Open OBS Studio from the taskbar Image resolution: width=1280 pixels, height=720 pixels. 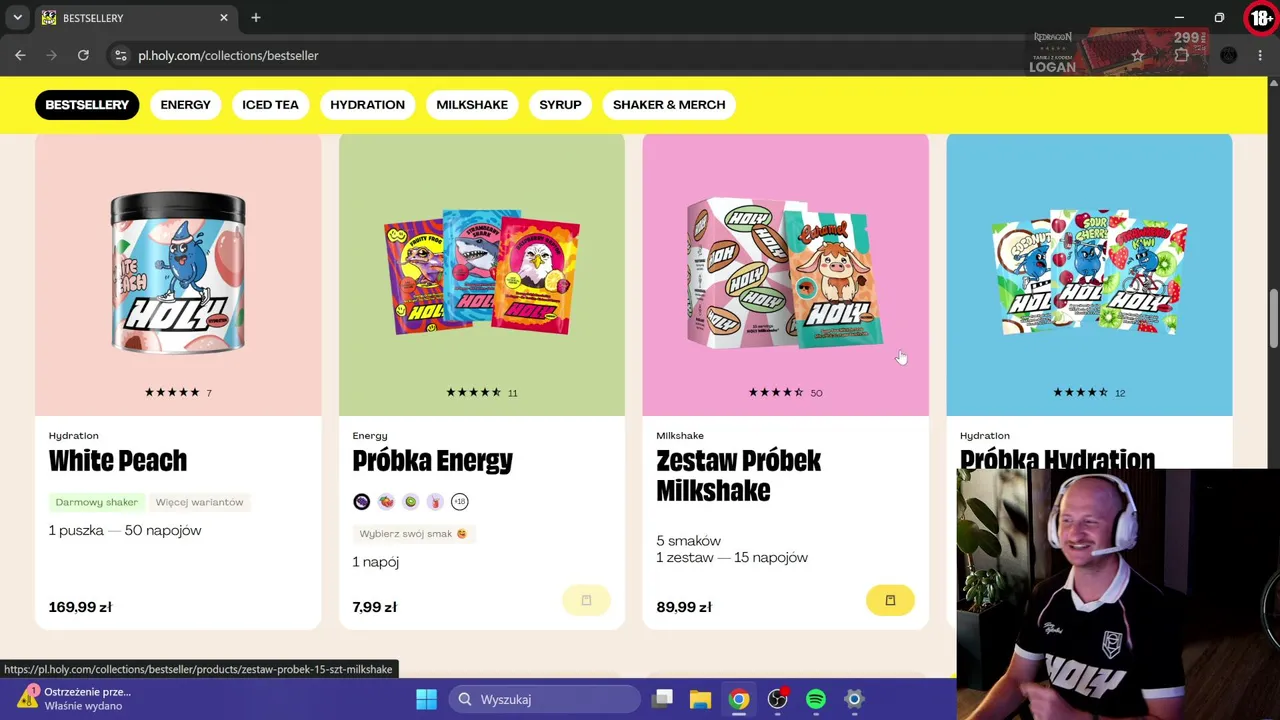[x=777, y=699]
